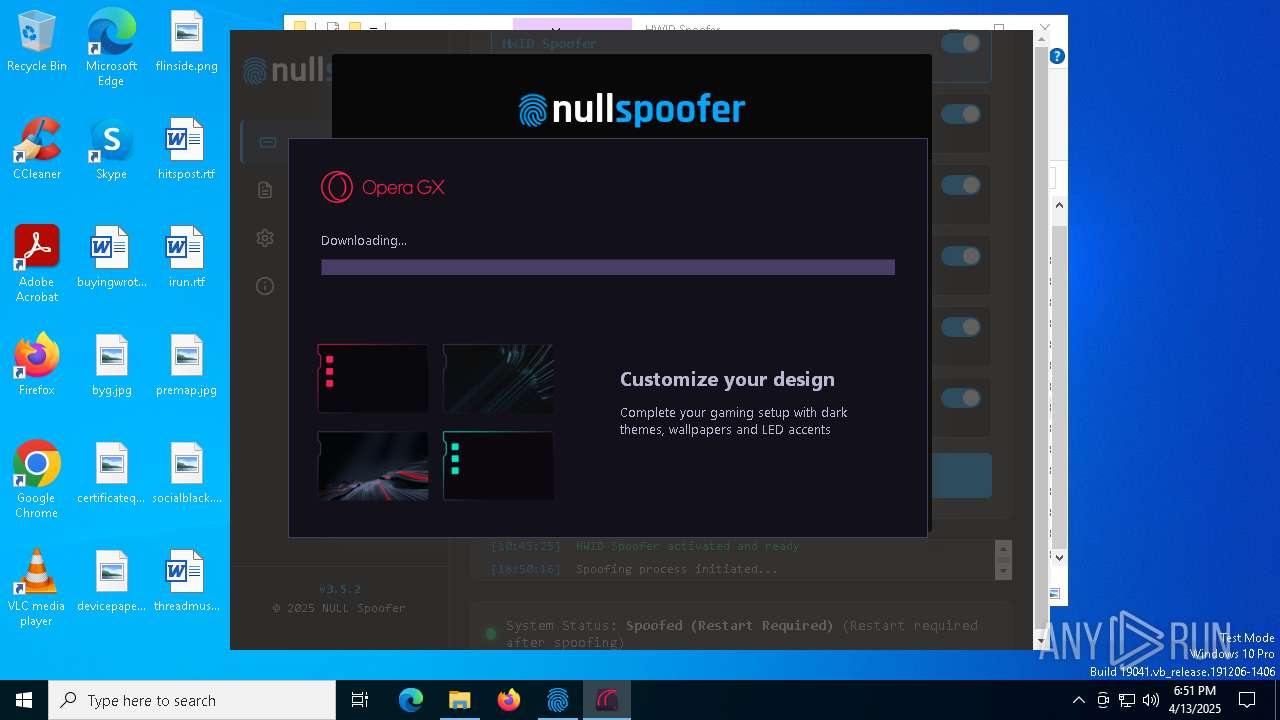This screenshot has height=720, width=1280.
Task: Switch to null spoofer in the taskbar
Action: (558, 700)
